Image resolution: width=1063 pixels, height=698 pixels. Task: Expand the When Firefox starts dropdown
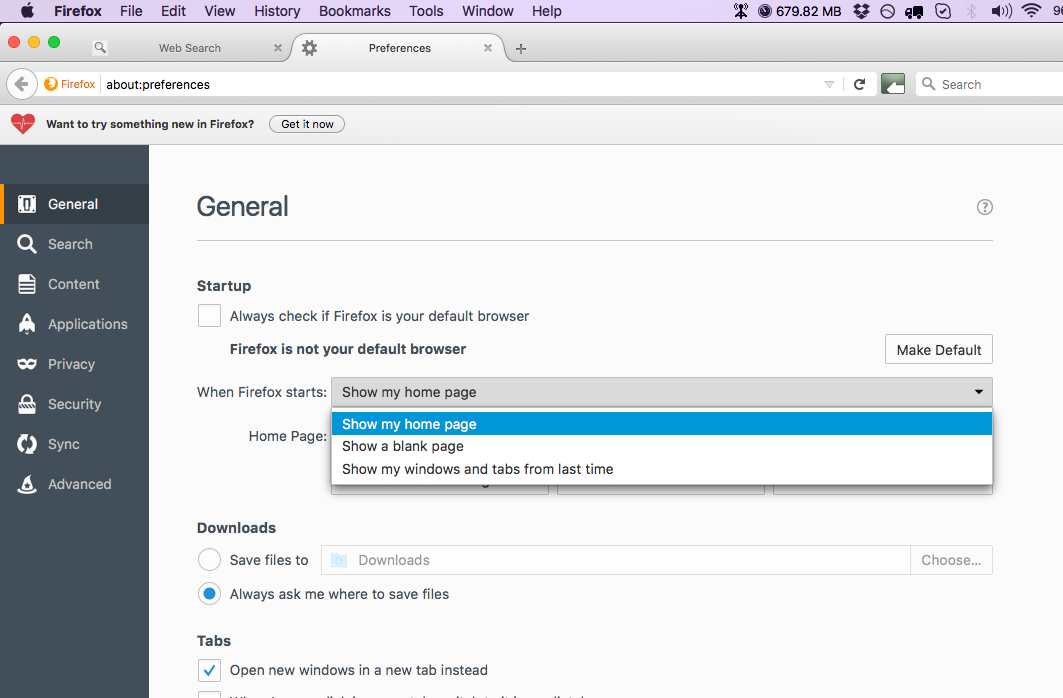click(662, 392)
